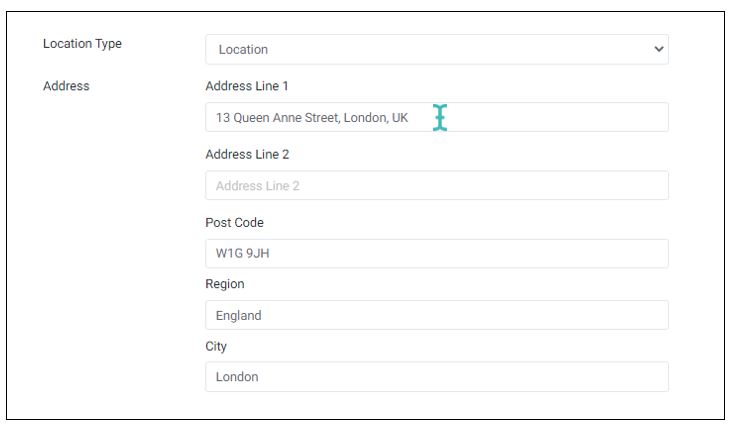Focus the Address Line 1 input field

coord(437,117)
